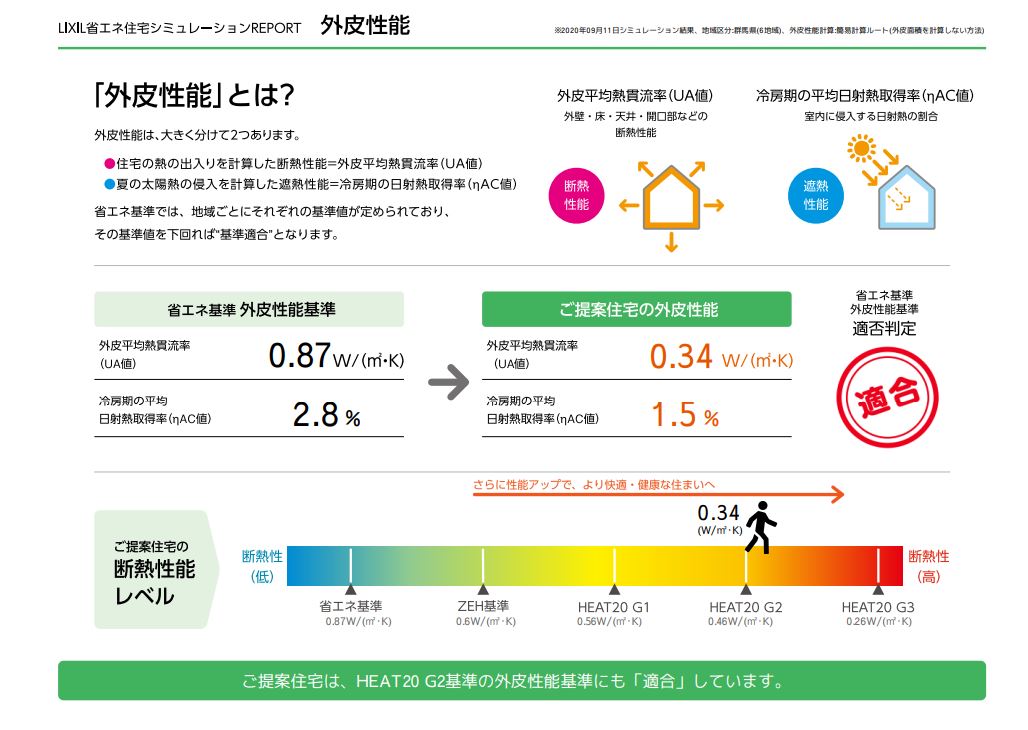Screen dimensions: 1028x730
Task: Click the large black 0.87 W/(㎡·K) value
Action: tap(336, 356)
